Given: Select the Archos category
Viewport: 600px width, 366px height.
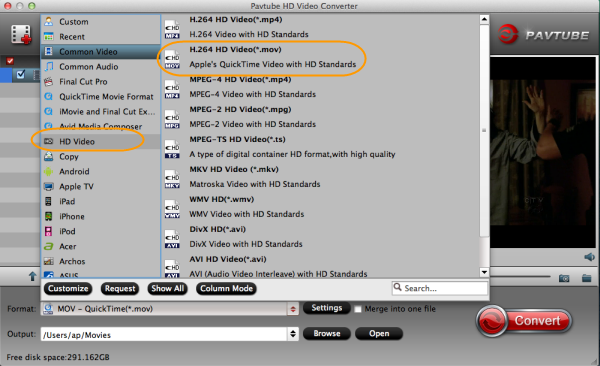Looking at the screenshot, I should click(x=101, y=261).
